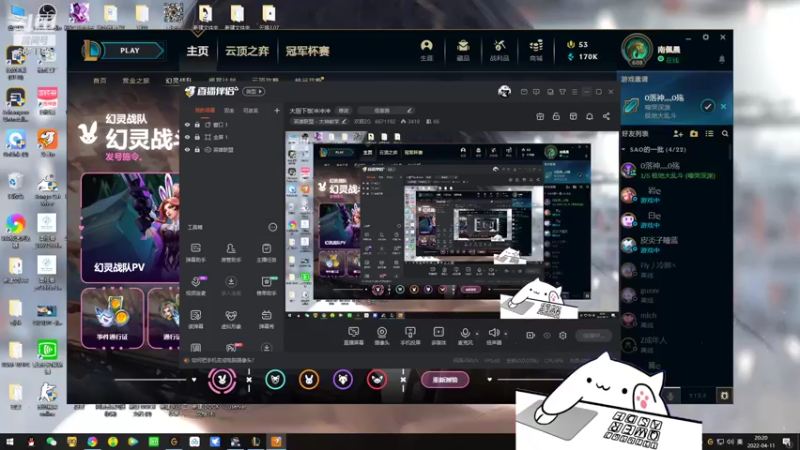Open the Windows Start menu
This screenshot has width=800, height=450.
[9, 442]
